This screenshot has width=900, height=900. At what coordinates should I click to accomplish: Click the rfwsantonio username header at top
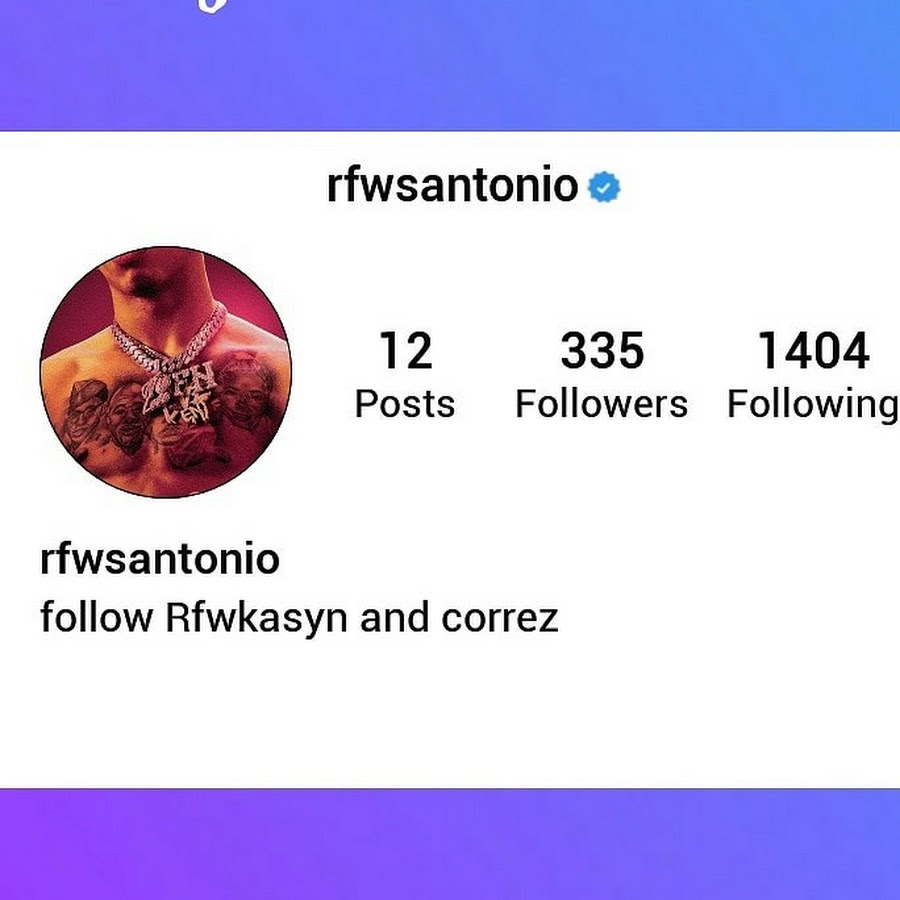click(x=452, y=186)
